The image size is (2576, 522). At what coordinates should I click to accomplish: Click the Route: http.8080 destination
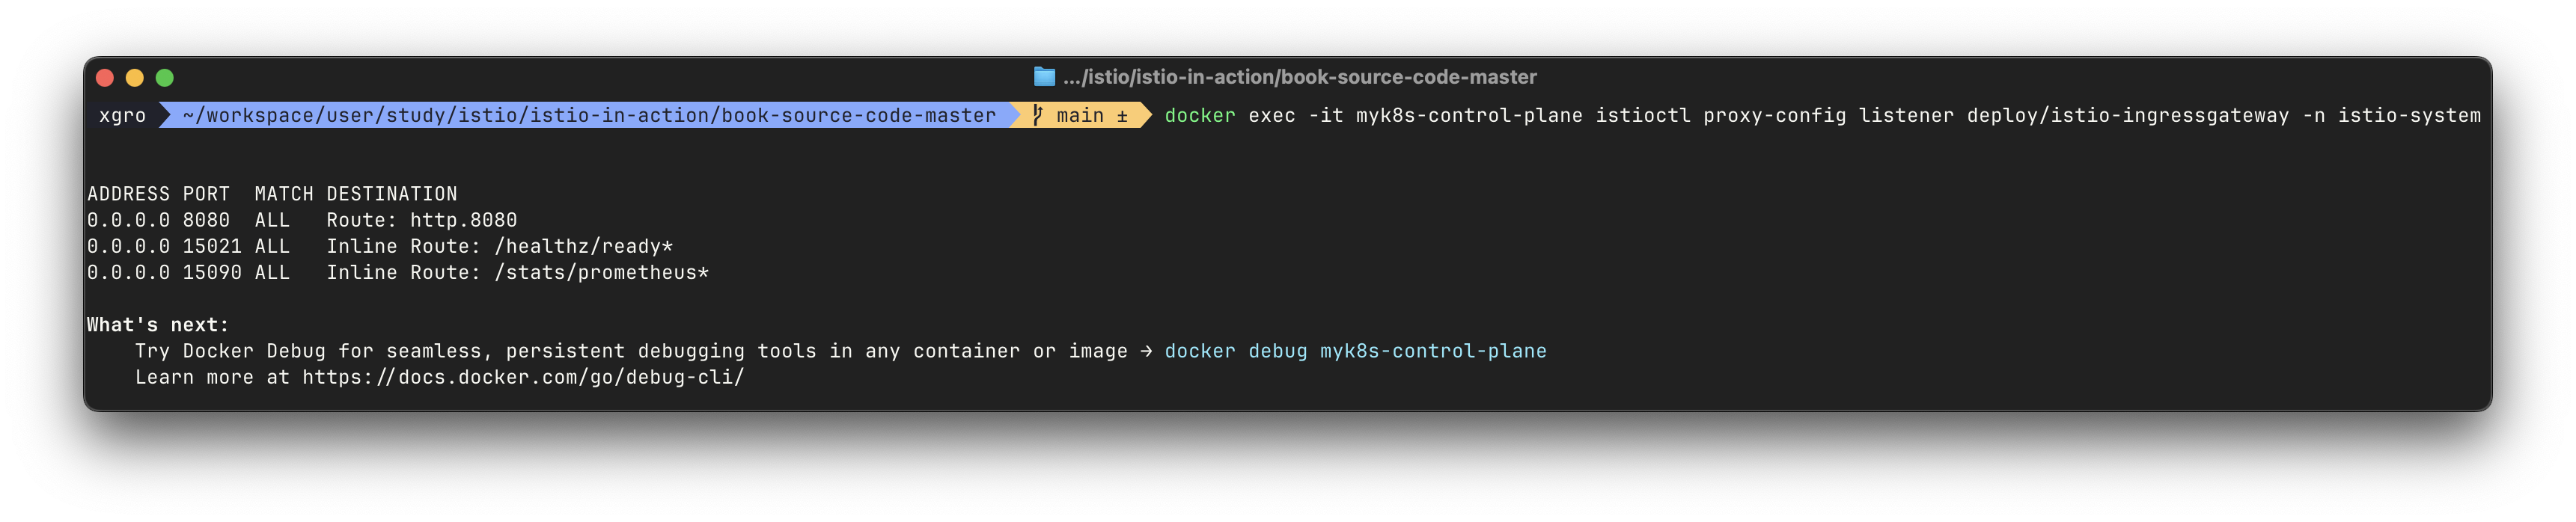click(421, 220)
